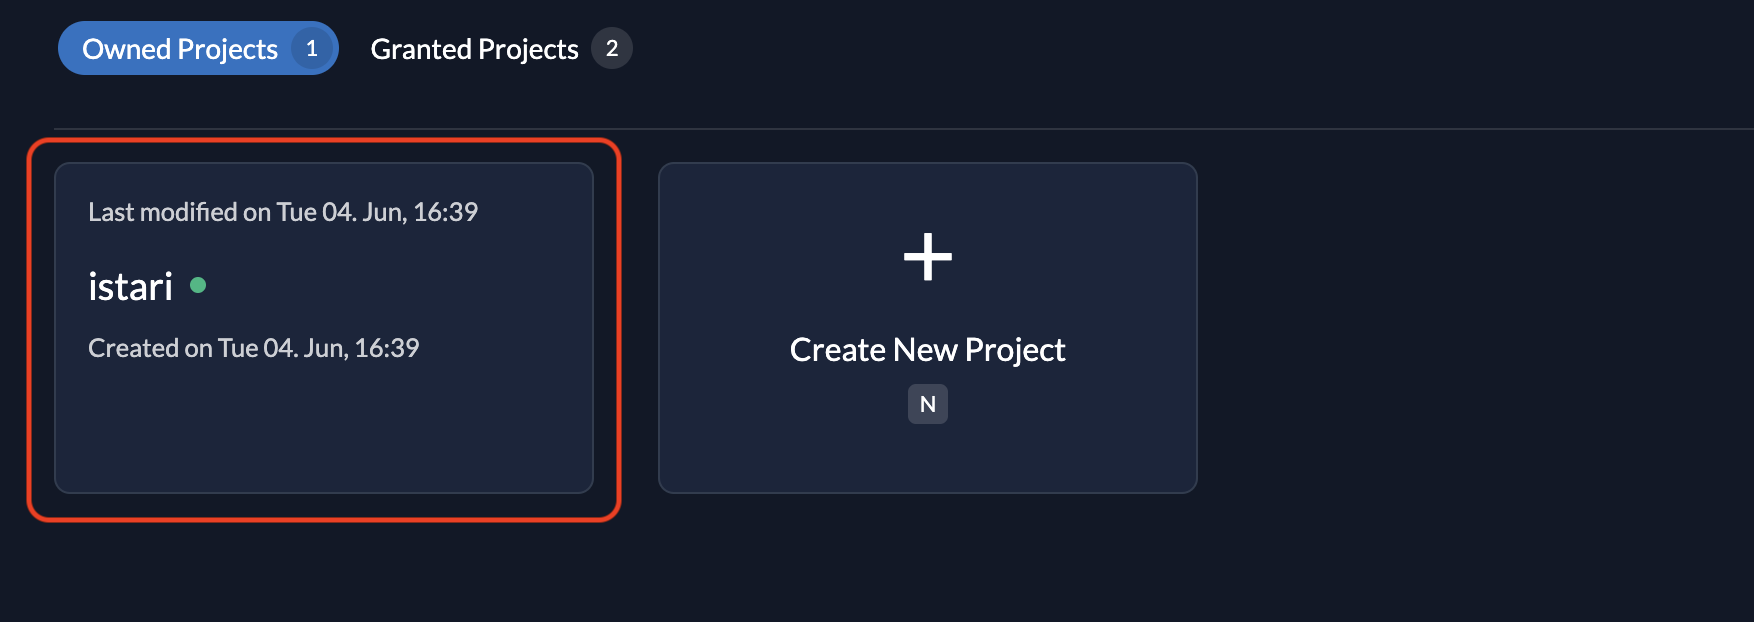Open the istari project name link
Image resolution: width=1754 pixels, height=622 pixels.
[x=131, y=287]
